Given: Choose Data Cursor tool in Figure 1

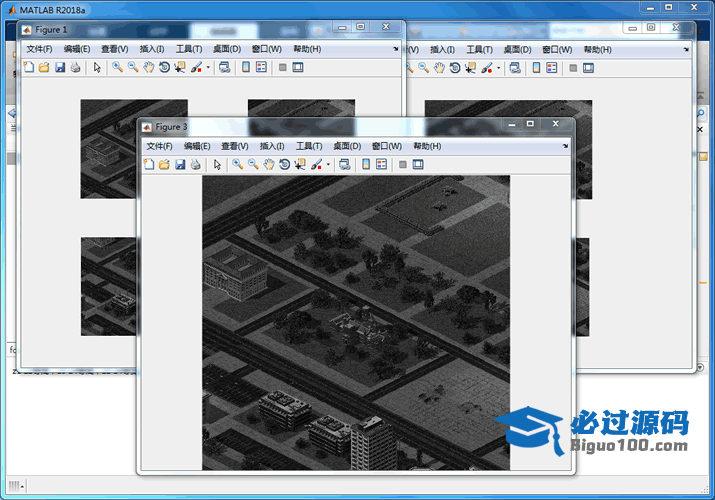Looking at the screenshot, I should click(x=180, y=67).
